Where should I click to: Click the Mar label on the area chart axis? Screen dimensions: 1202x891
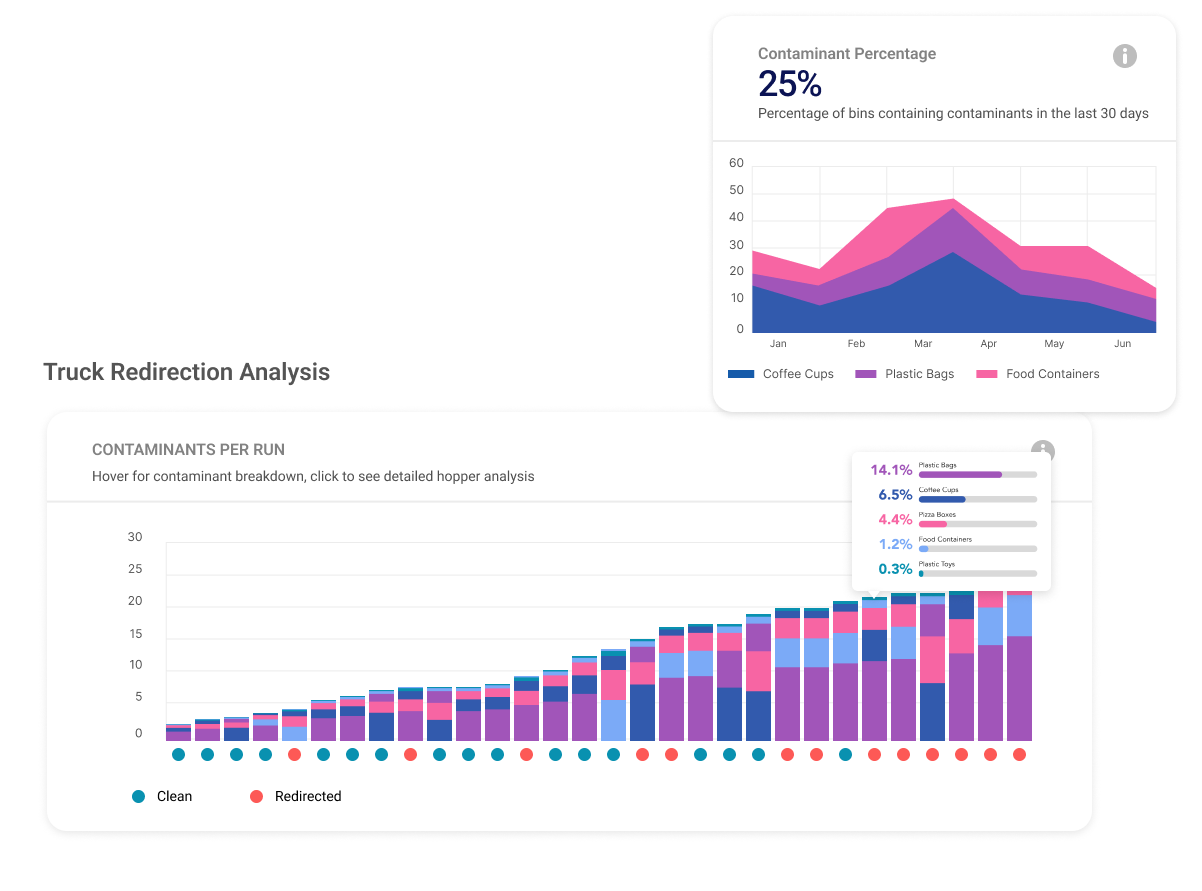pos(922,344)
